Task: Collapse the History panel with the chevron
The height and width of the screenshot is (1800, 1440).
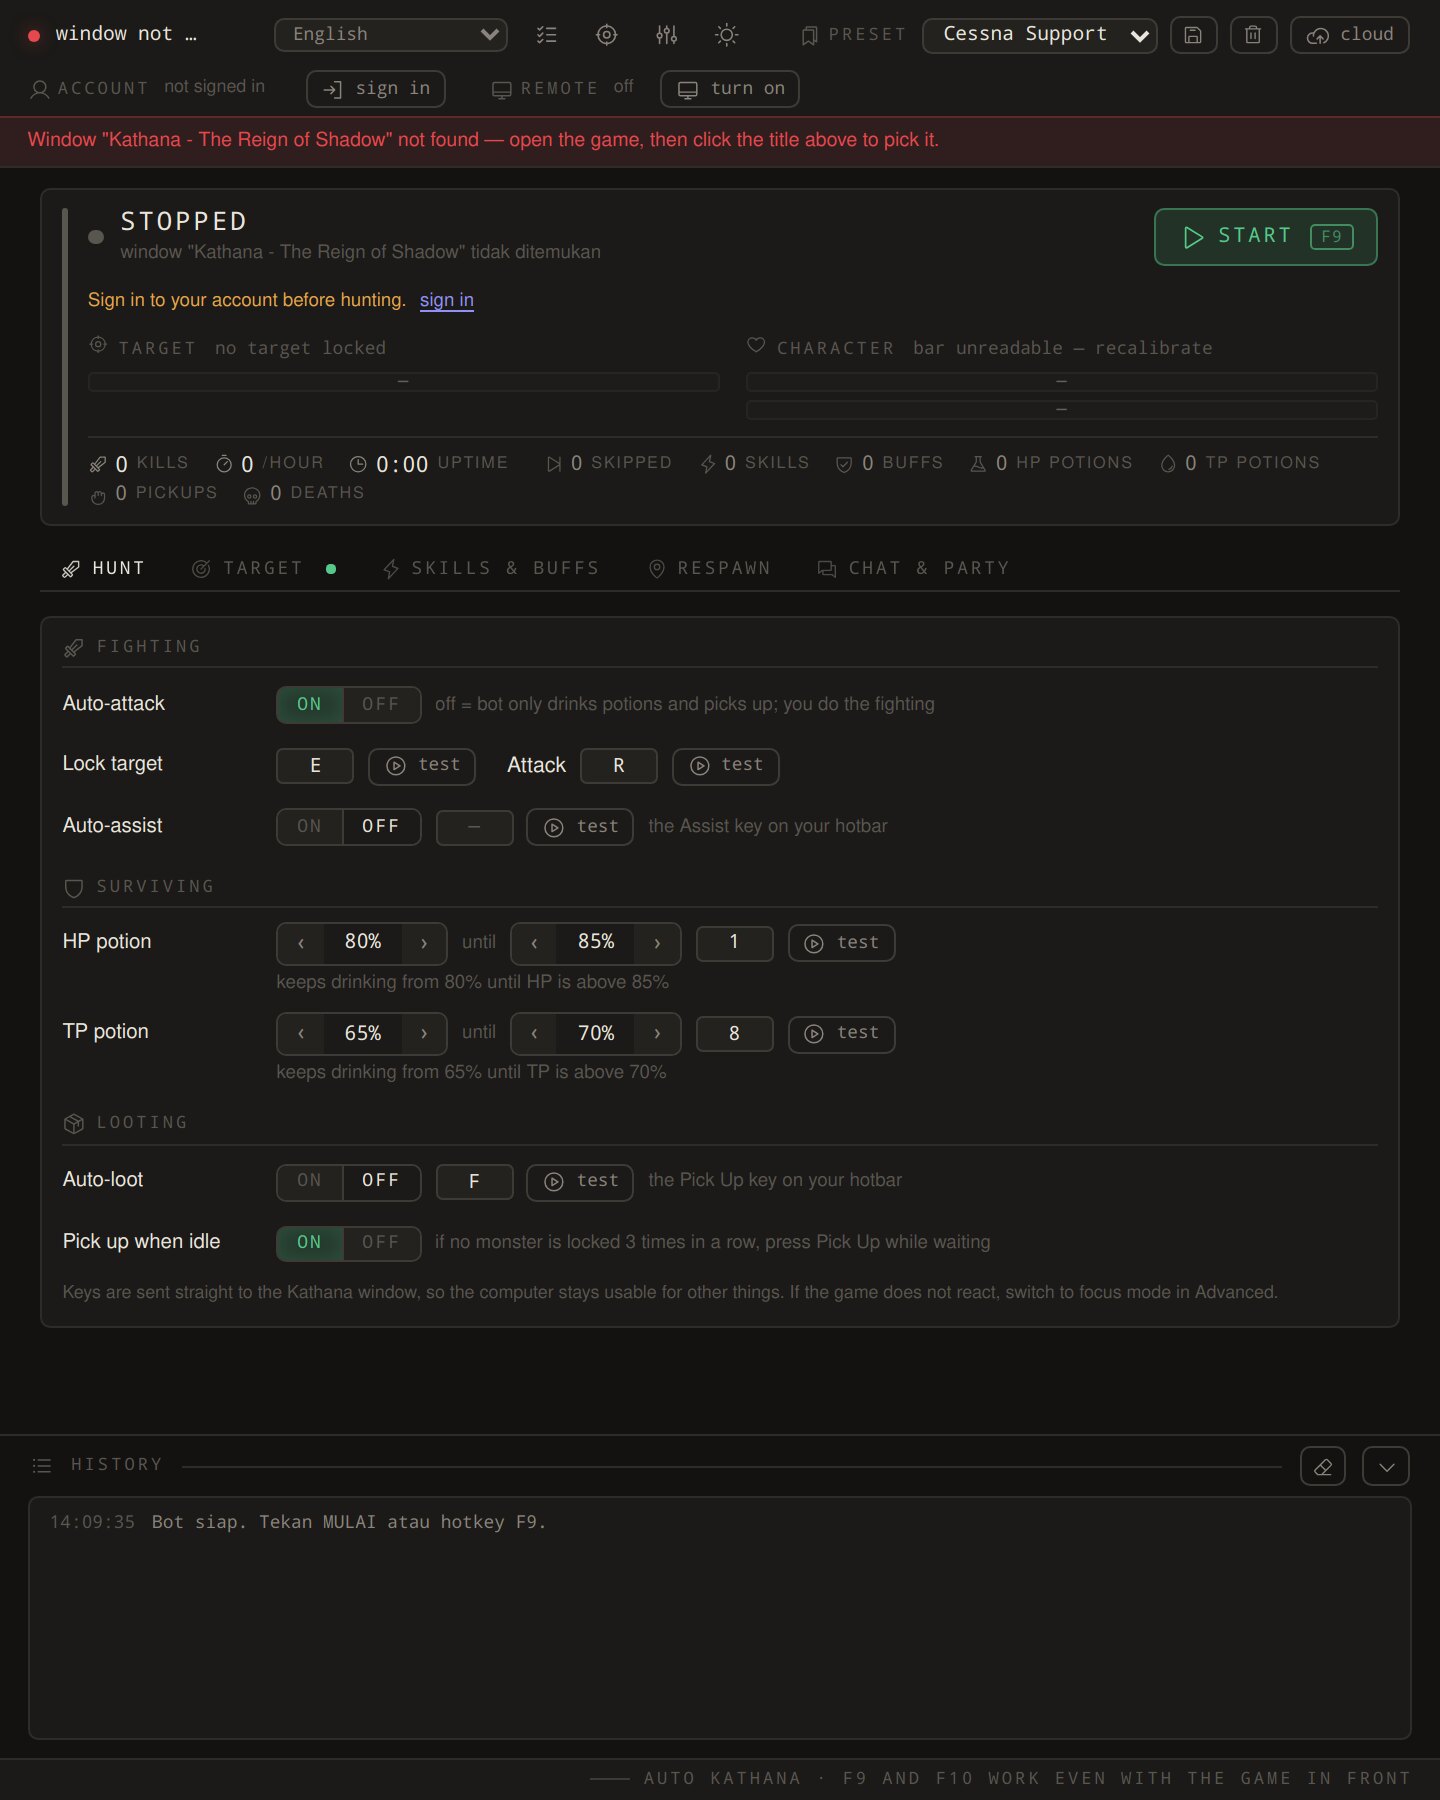Action: [1386, 1467]
